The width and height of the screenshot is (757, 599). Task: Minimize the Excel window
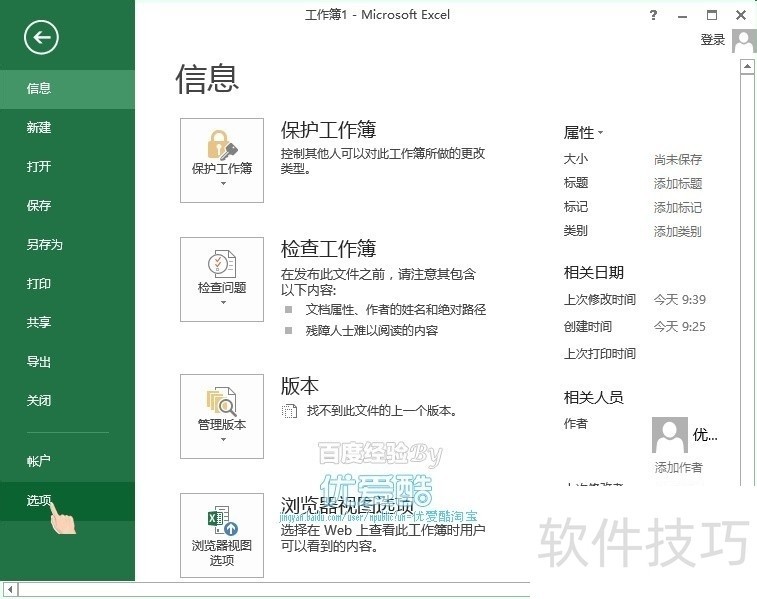pyautogui.click(x=682, y=15)
